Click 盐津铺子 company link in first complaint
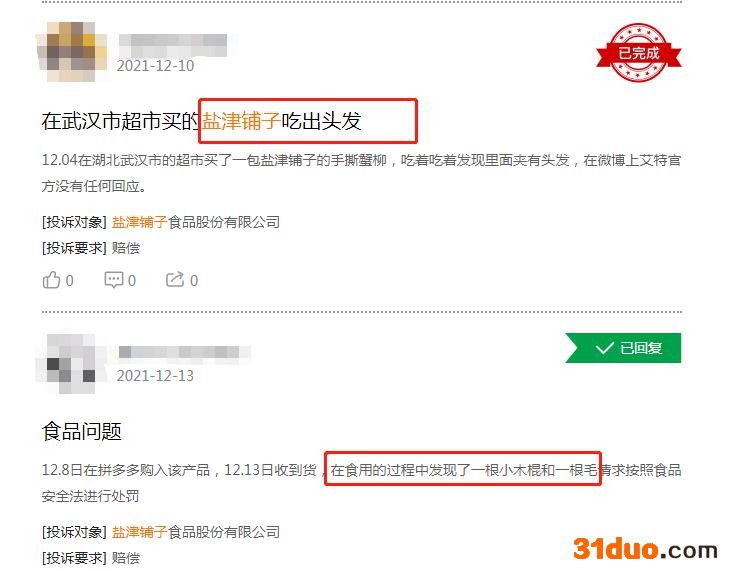 coord(139,222)
